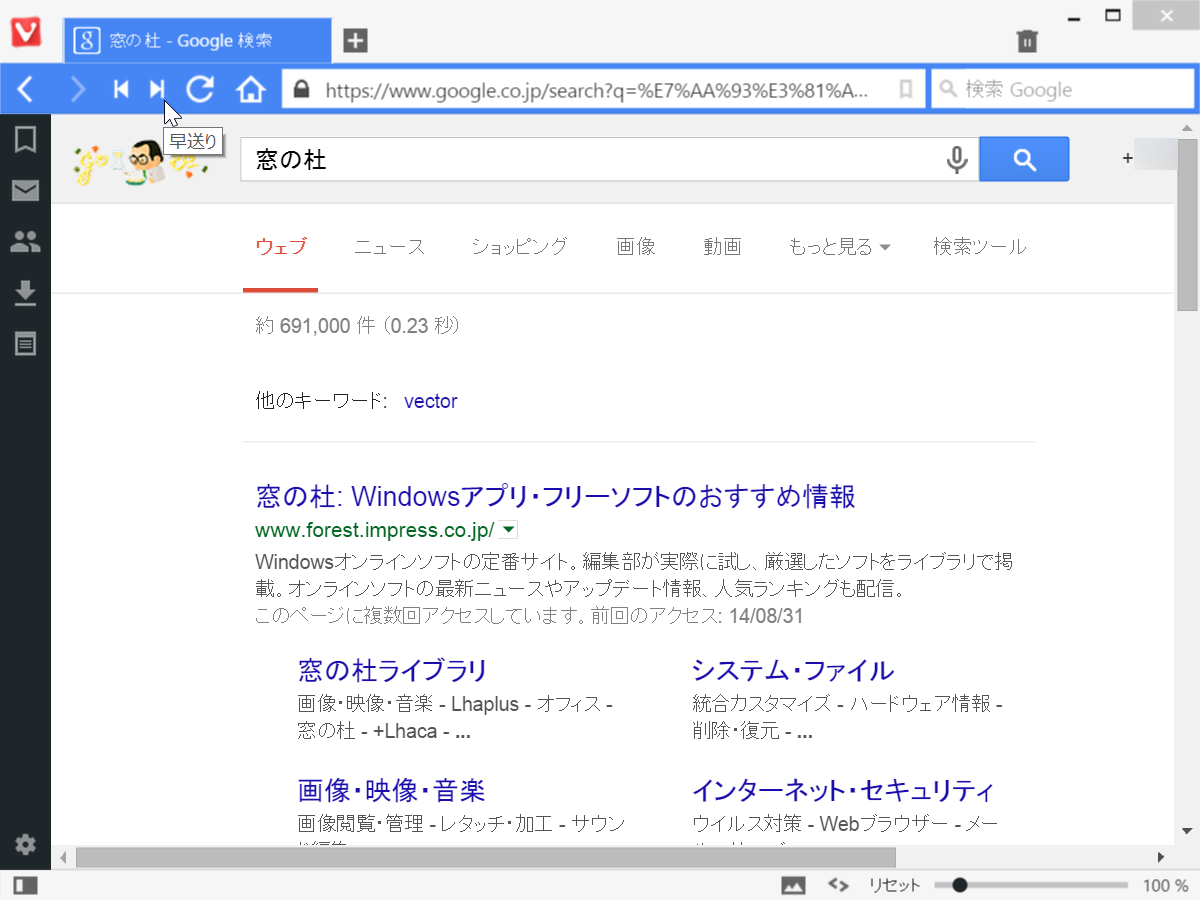Open Vivaldi settings via the gear icon
This screenshot has width=1200, height=900.
(25, 845)
